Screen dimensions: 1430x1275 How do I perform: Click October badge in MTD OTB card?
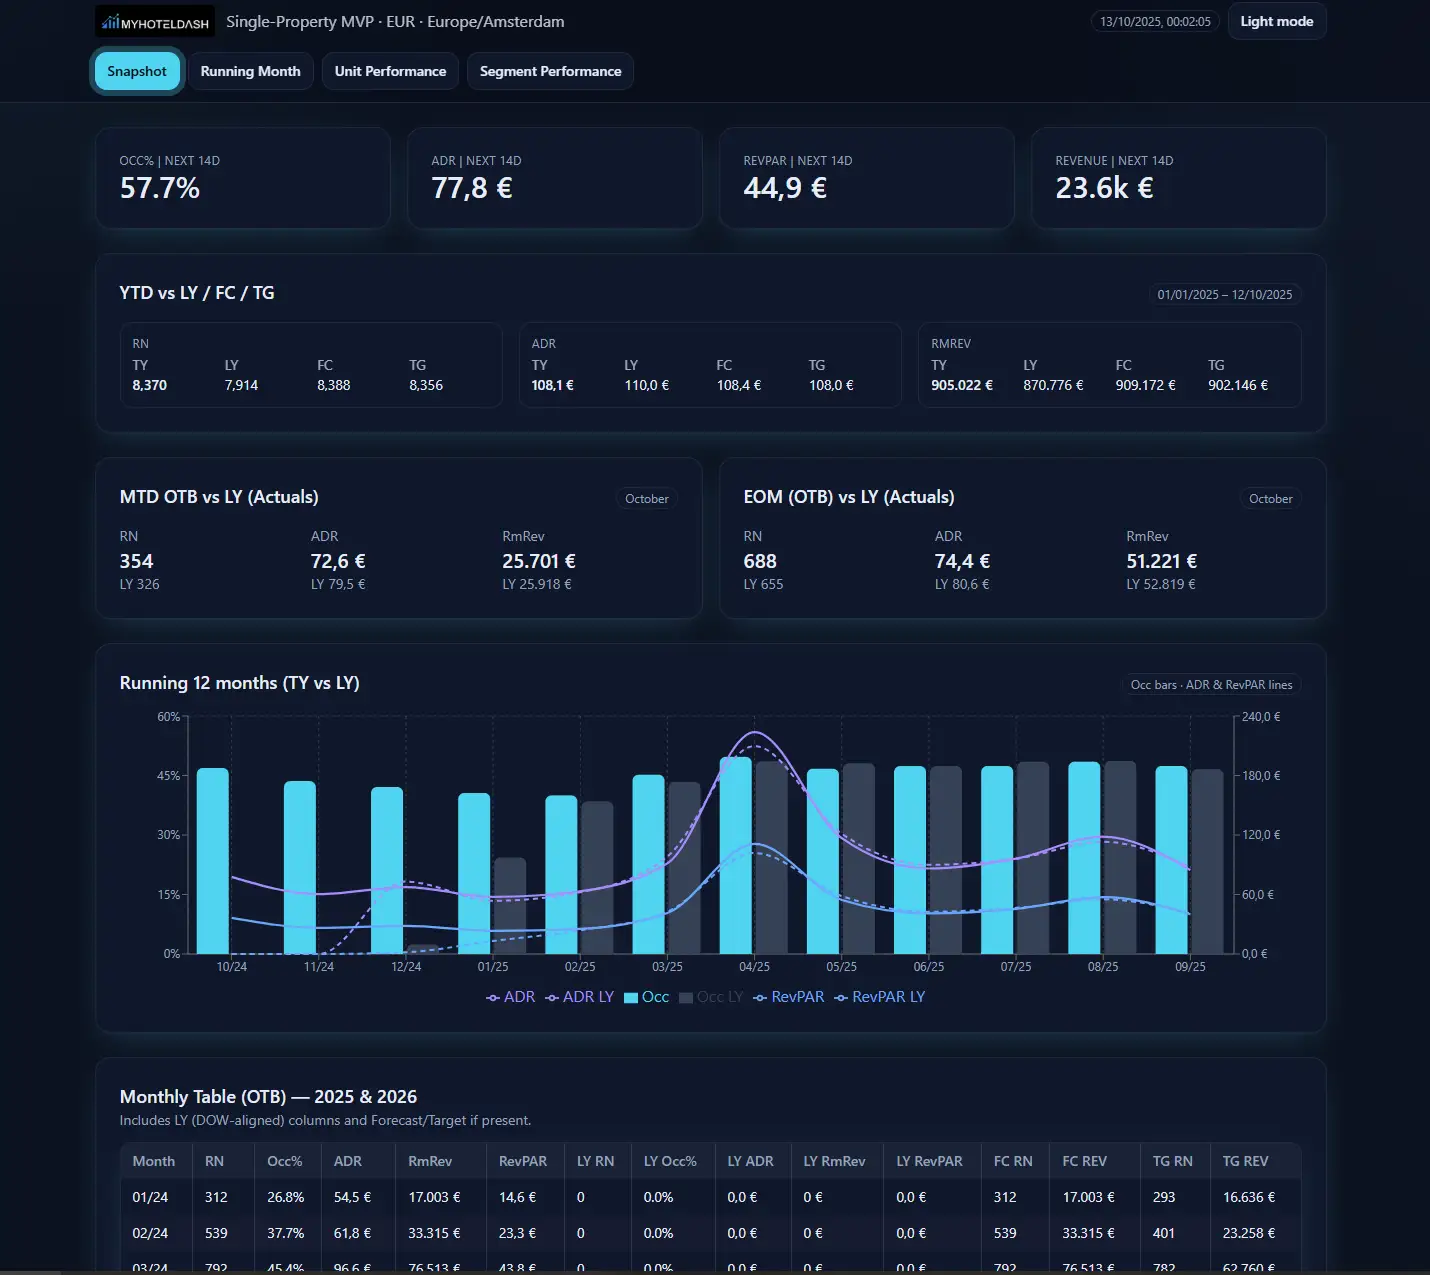tap(646, 499)
